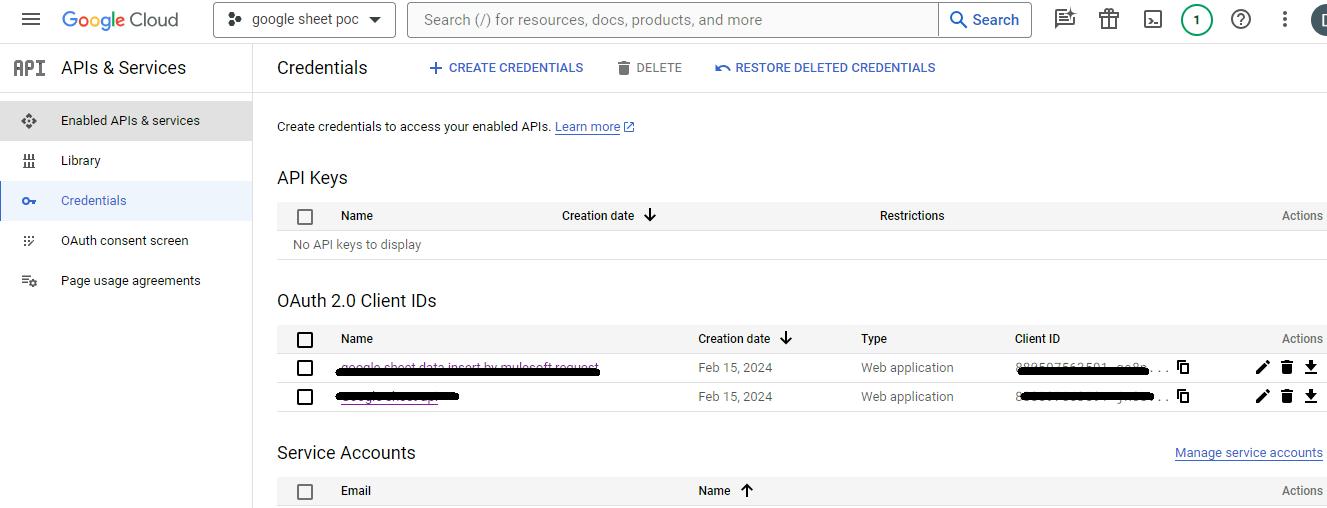This screenshot has height=508, width=1327.
Task: Check the second OAuth client row checkbox
Action: [x=305, y=397]
